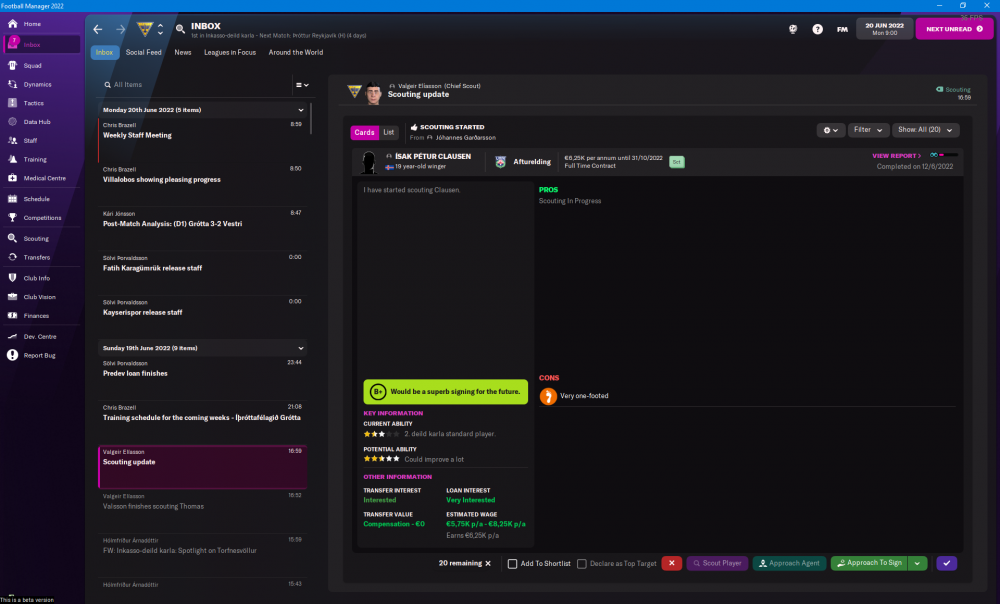This screenshot has height=604, width=1000.
Task: Open the world globe icon in top bar
Action: click(793, 29)
